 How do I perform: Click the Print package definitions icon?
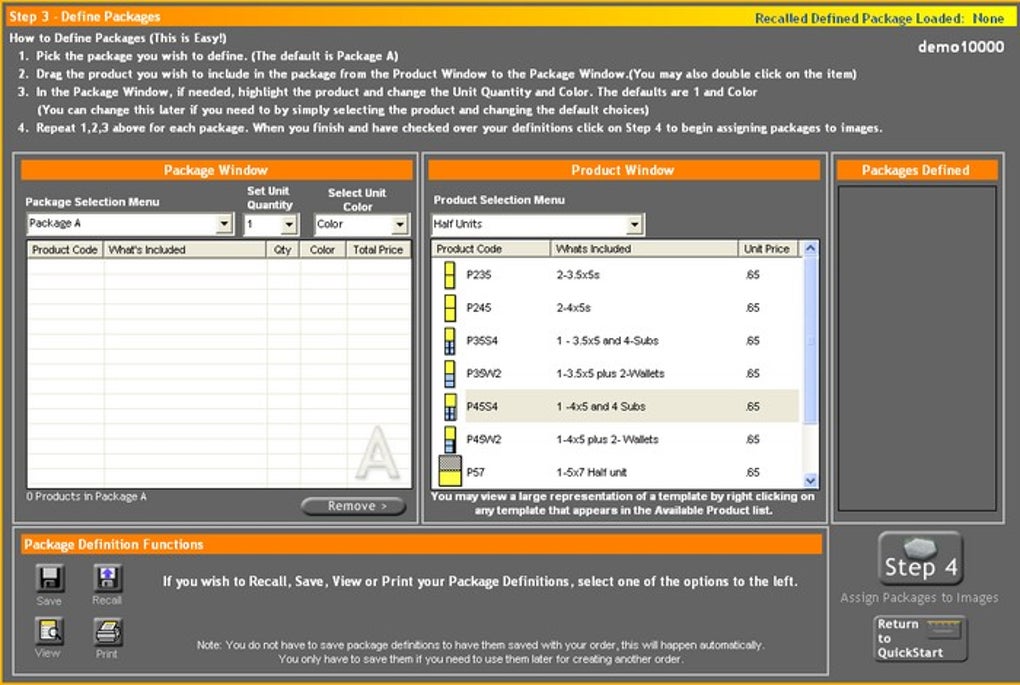click(107, 631)
